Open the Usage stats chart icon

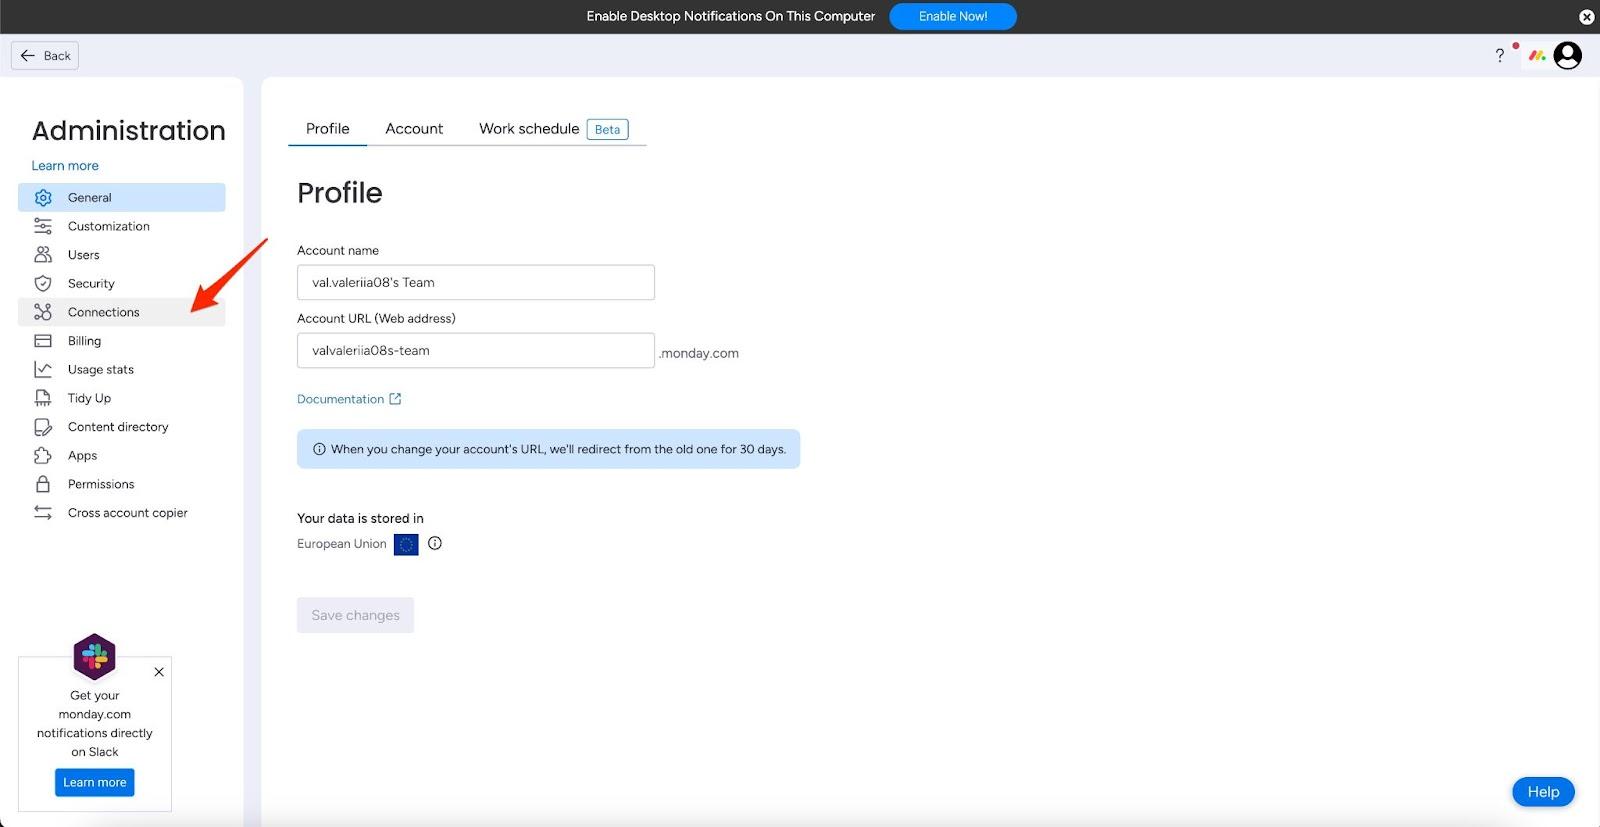(x=43, y=370)
